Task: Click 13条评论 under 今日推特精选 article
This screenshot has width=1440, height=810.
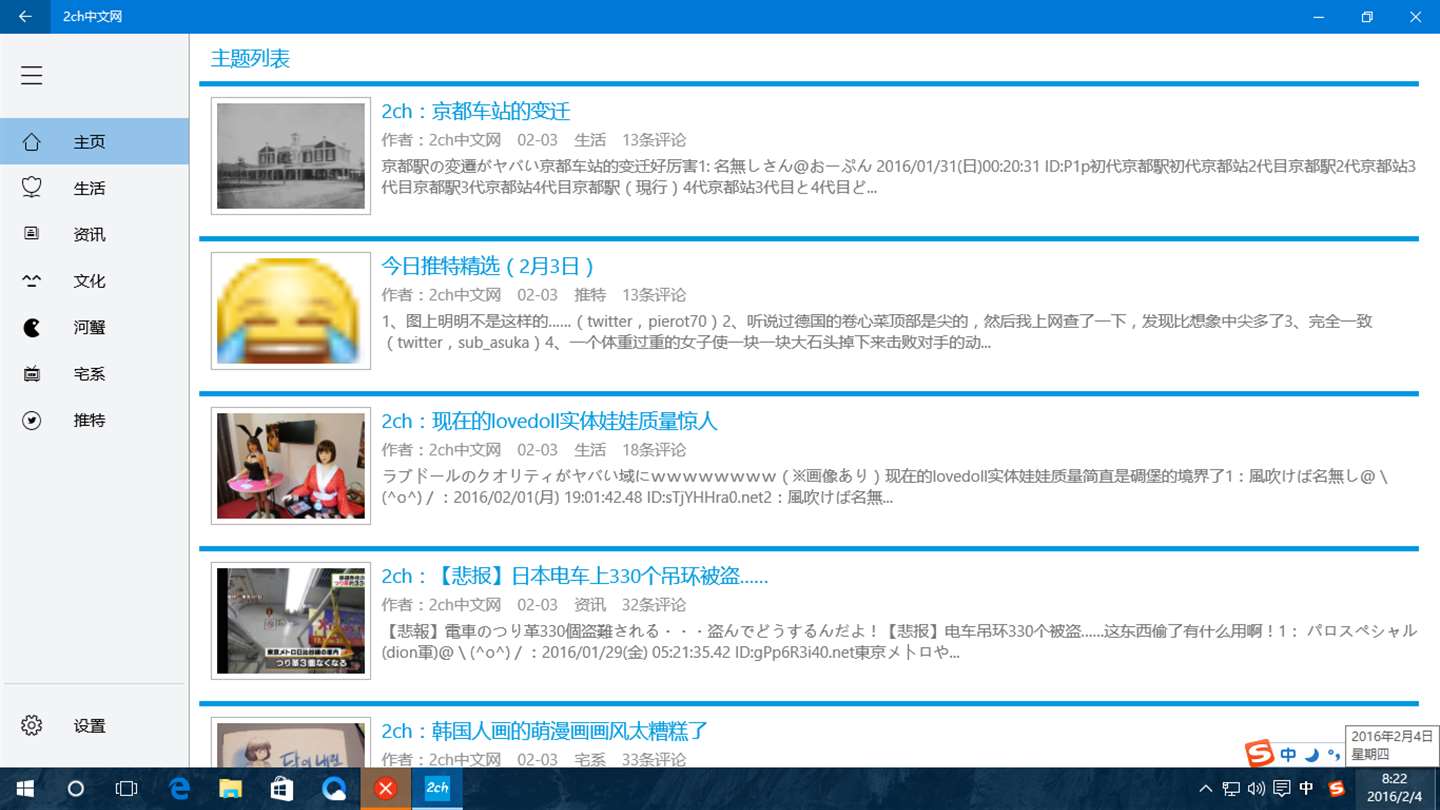Action: (x=654, y=295)
